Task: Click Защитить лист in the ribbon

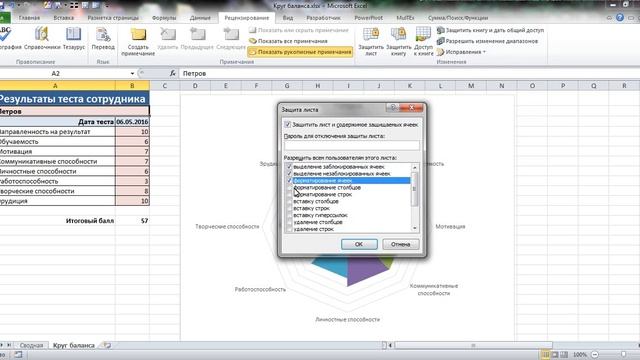Action: click(x=371, y=41)
